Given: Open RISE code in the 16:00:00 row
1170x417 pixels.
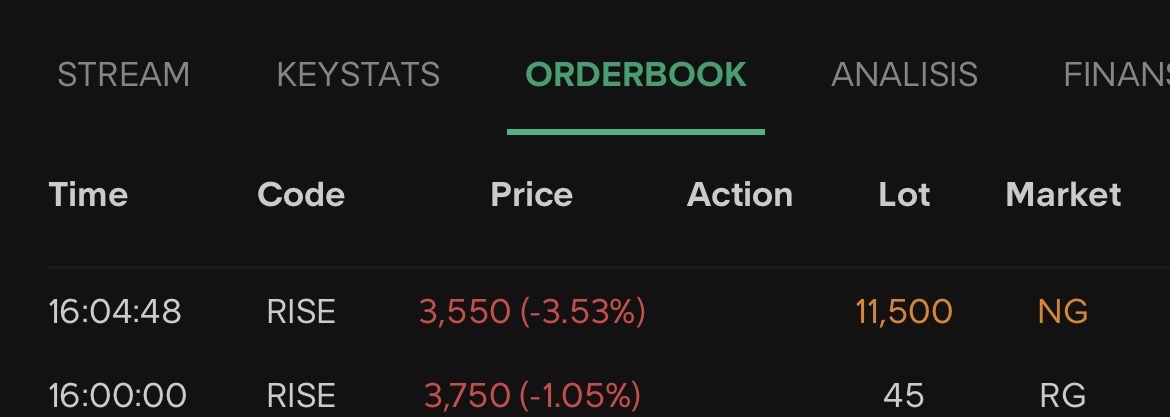Looking at the screenshot, I should pyautogui.click(x=301, y=395).
